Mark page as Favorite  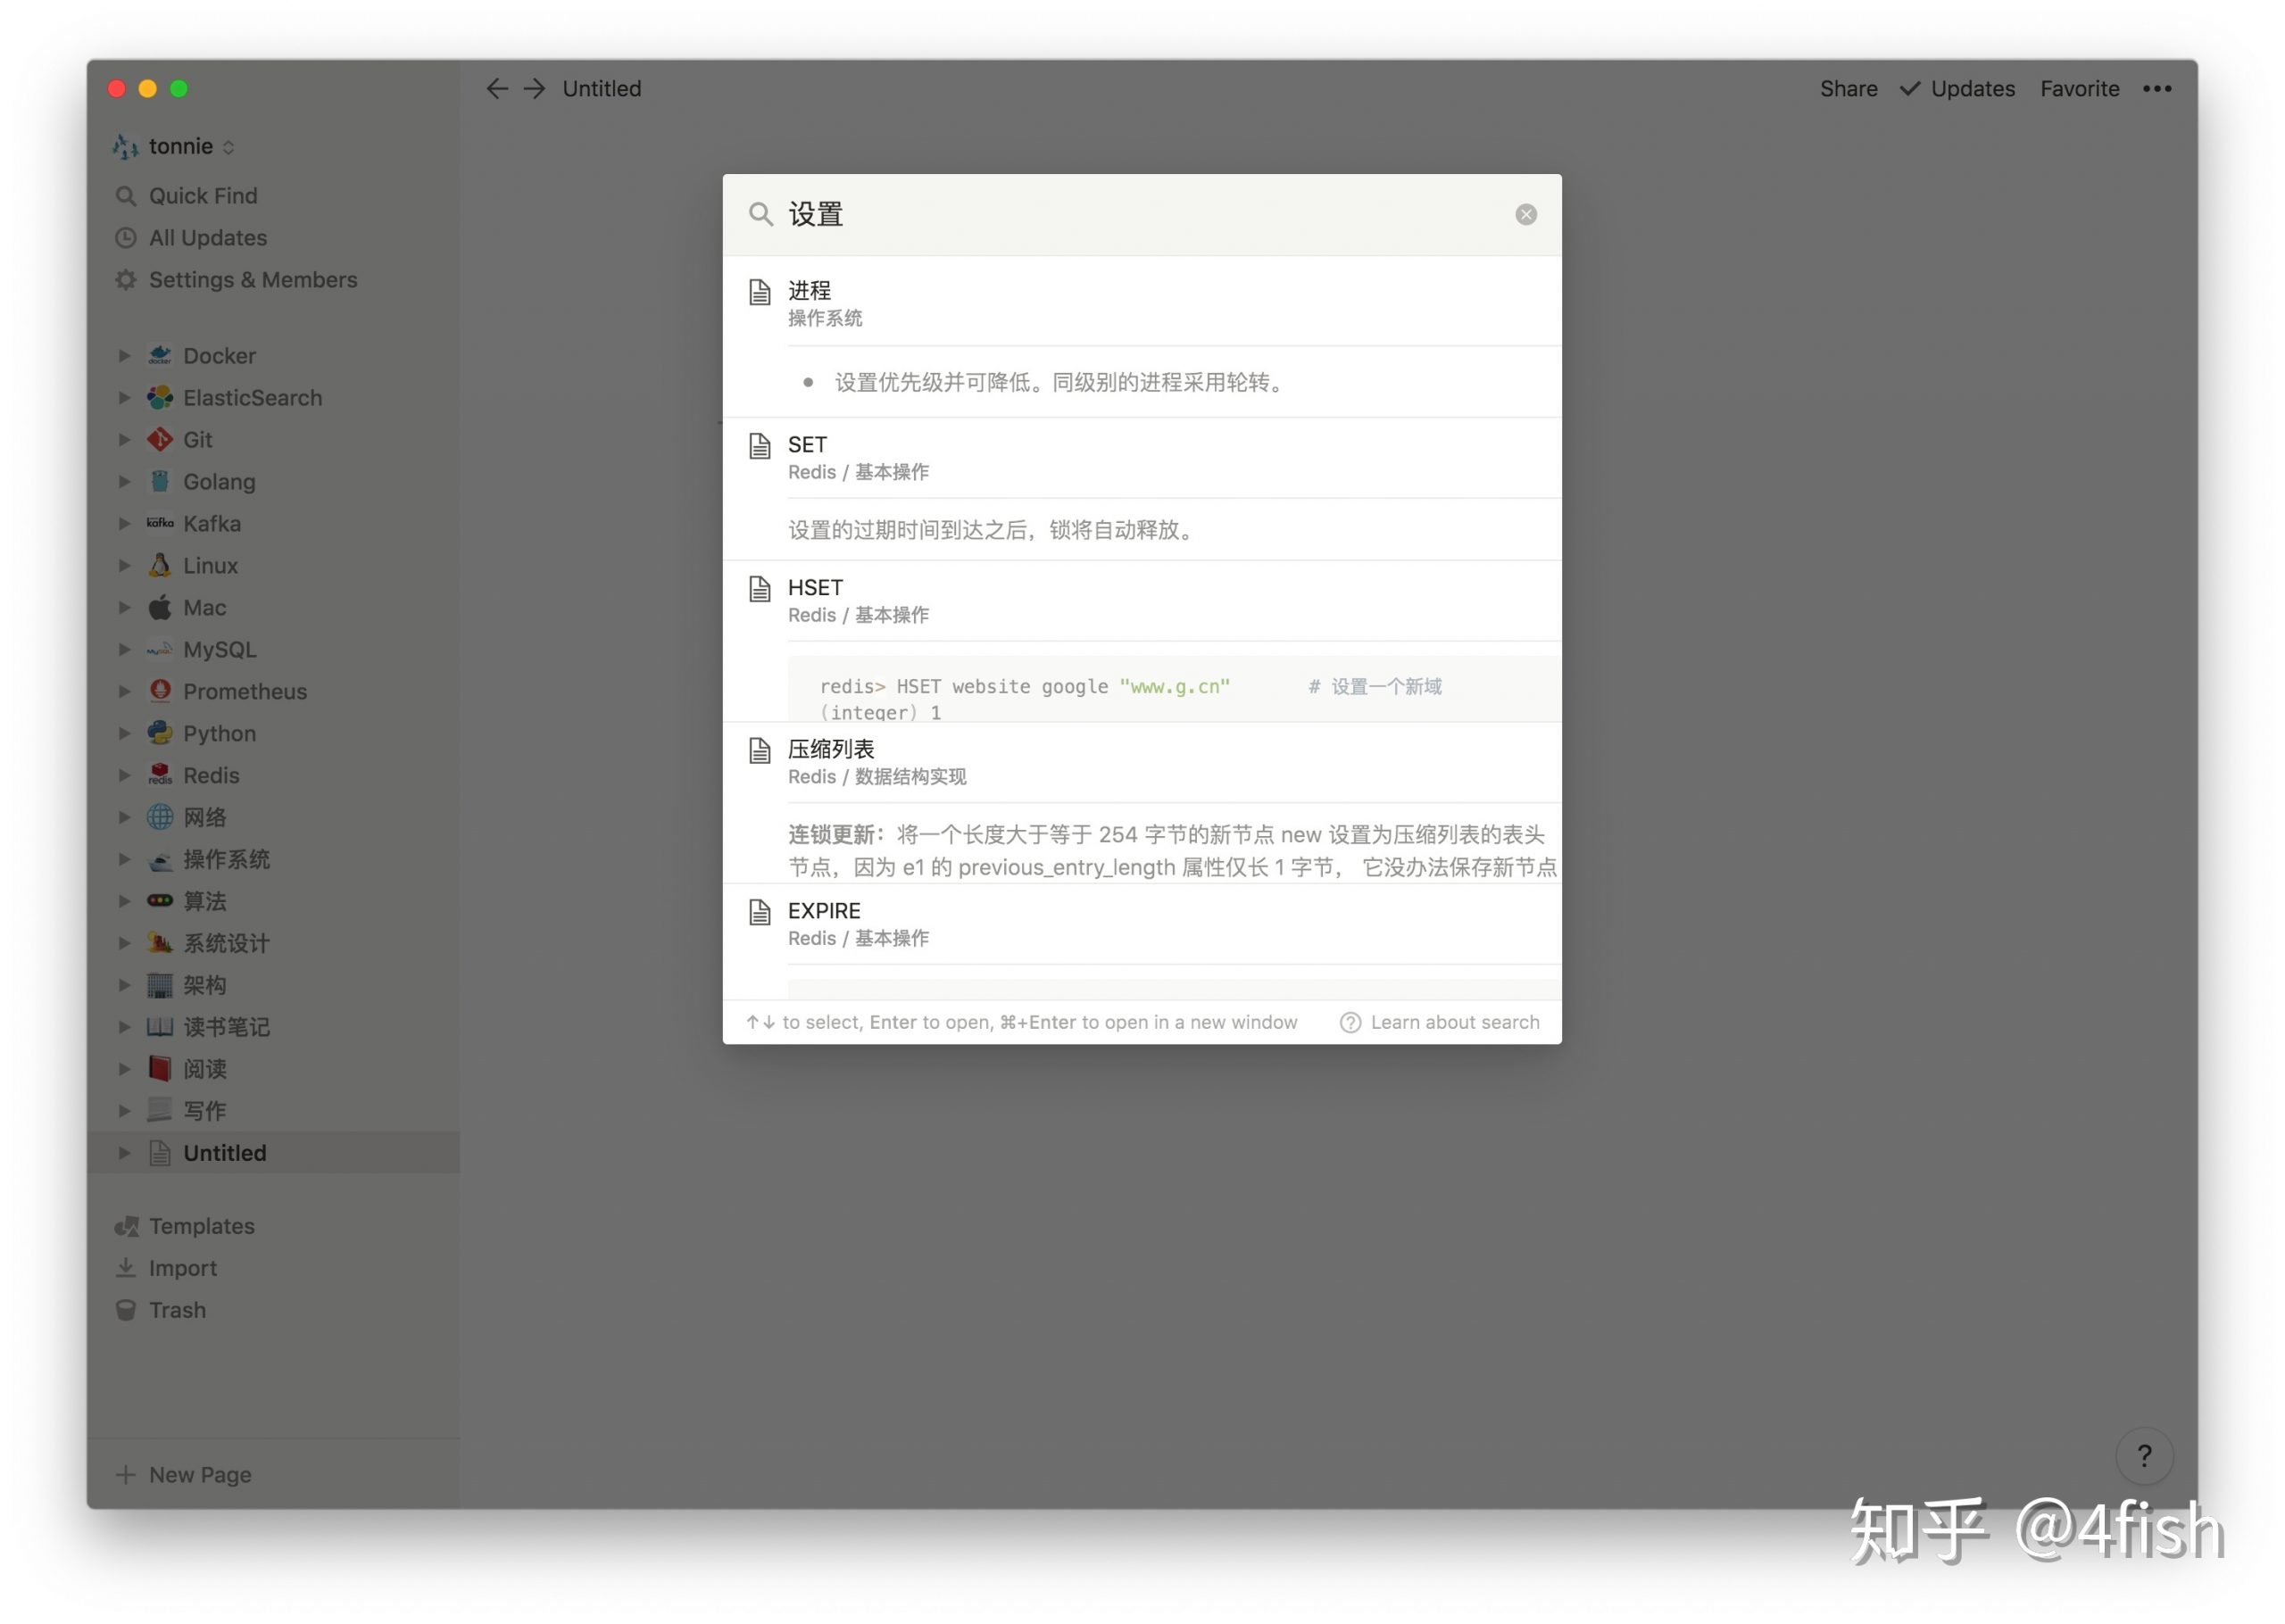(x=2079, y=89)
